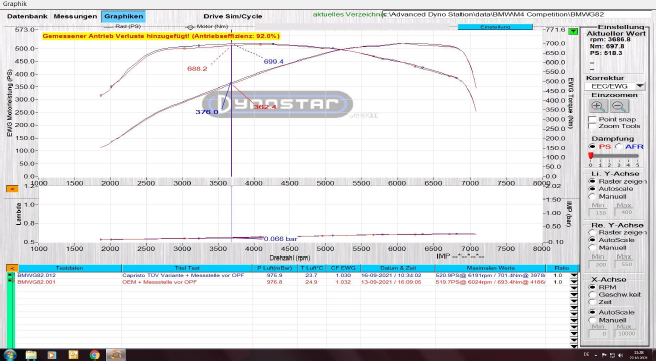Image resolution: width=656 pixels, height=362 pixels.
Task: Click the orange arrow left of Testdaten header
Action: pos(12,268)
